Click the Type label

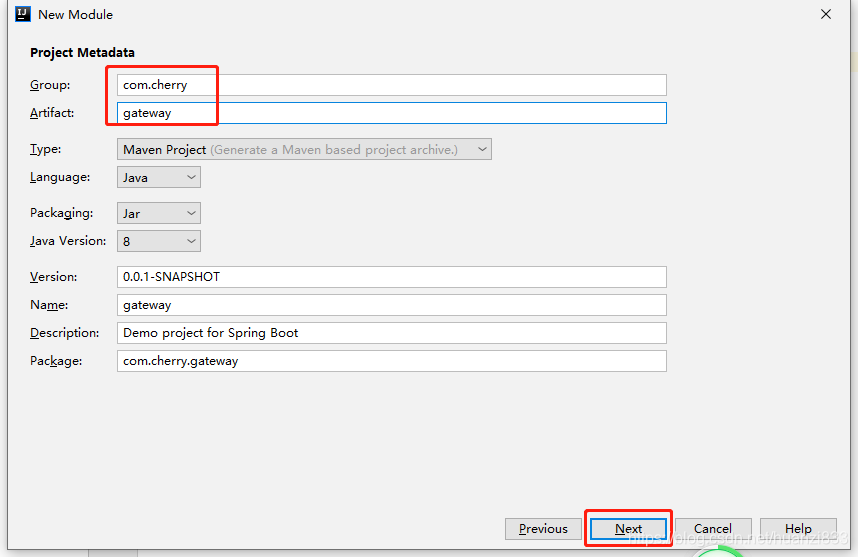[x=45, y=149]
